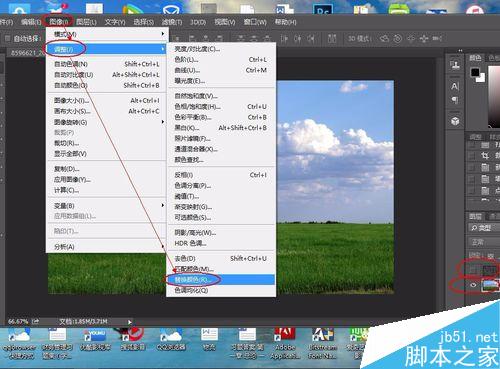Pick a color in the Color panel field
The height and width of the screenshot is (369, 500).
click(494, 97)
